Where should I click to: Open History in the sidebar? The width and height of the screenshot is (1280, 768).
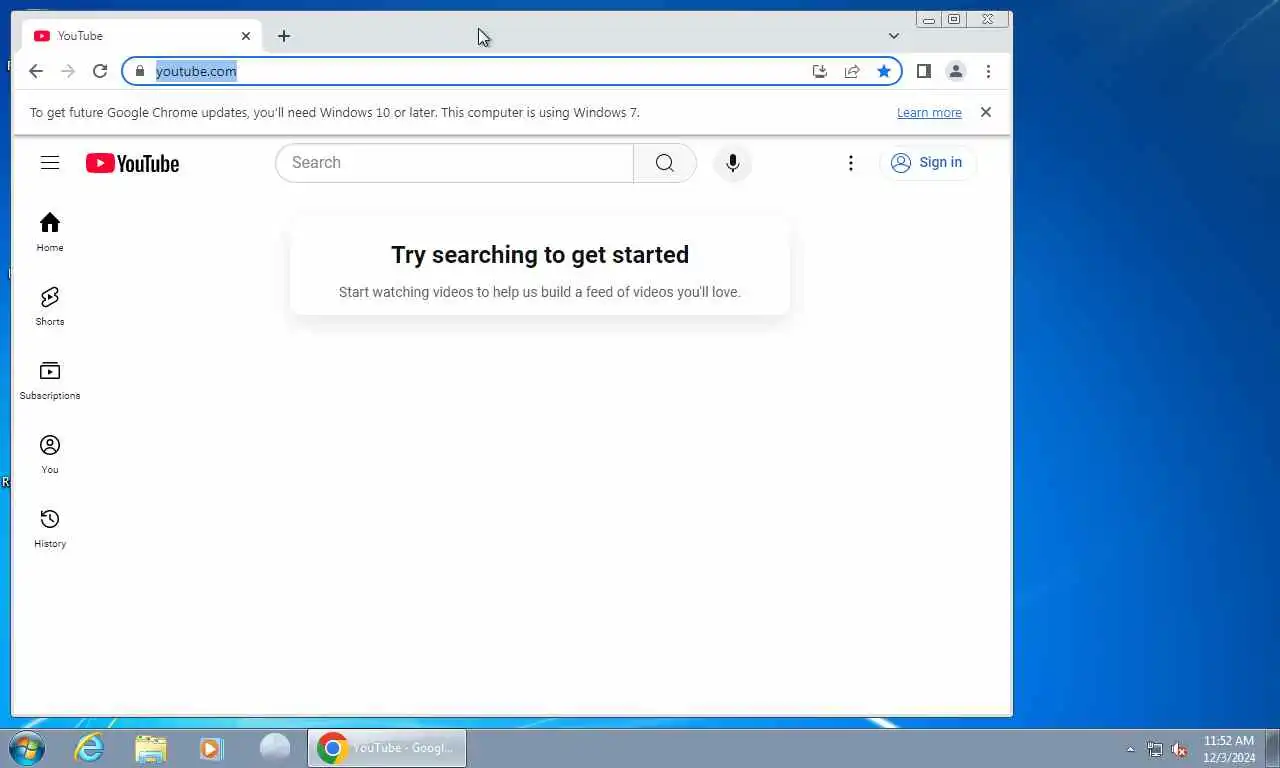pos(50,528)
